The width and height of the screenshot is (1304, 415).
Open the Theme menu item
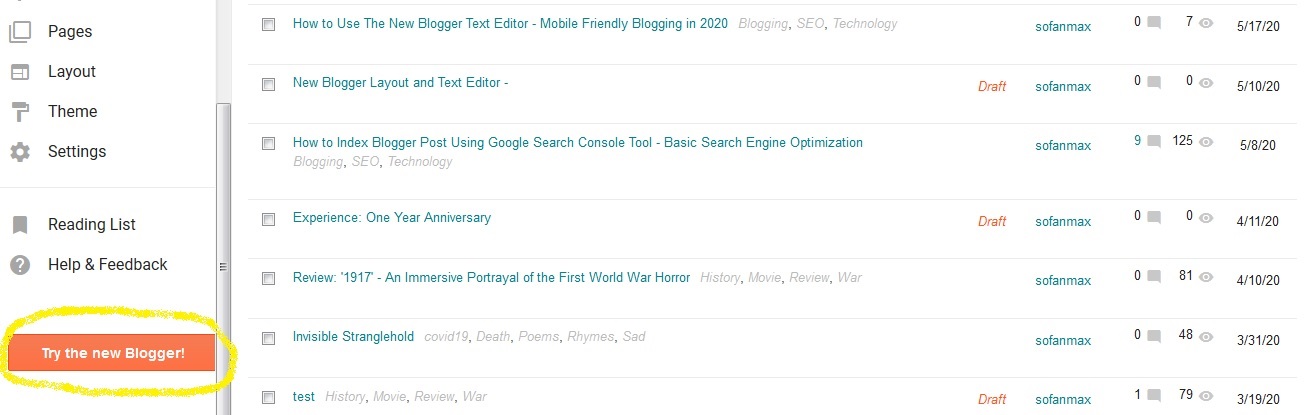pos(72,112)
